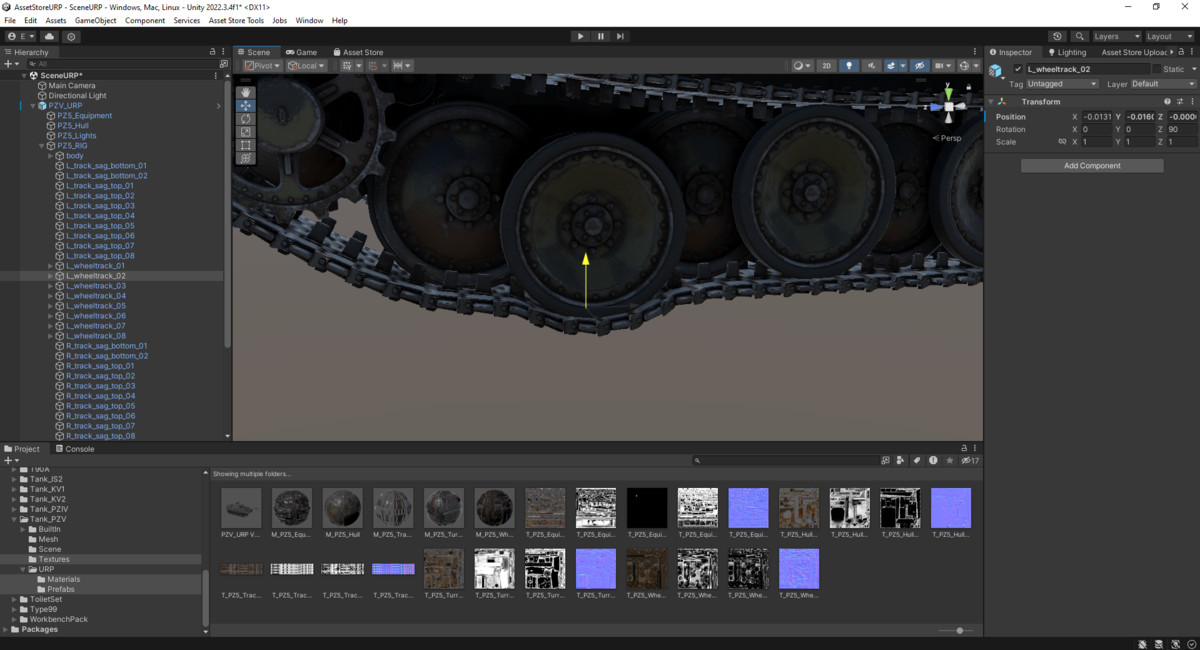The width and height of the screenshot is (1200, 650).
Task: Select the combined Transform tool
Action: [x=246, y=157]
